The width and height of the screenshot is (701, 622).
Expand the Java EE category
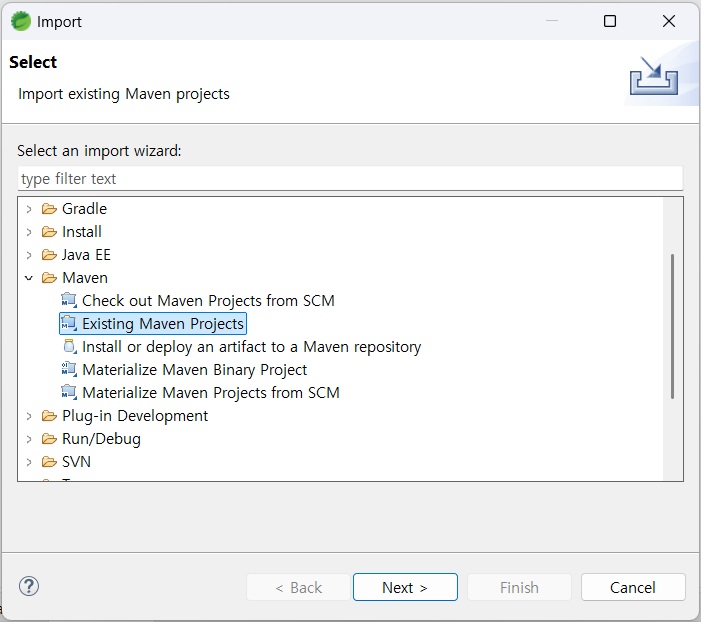click(29, 255)
